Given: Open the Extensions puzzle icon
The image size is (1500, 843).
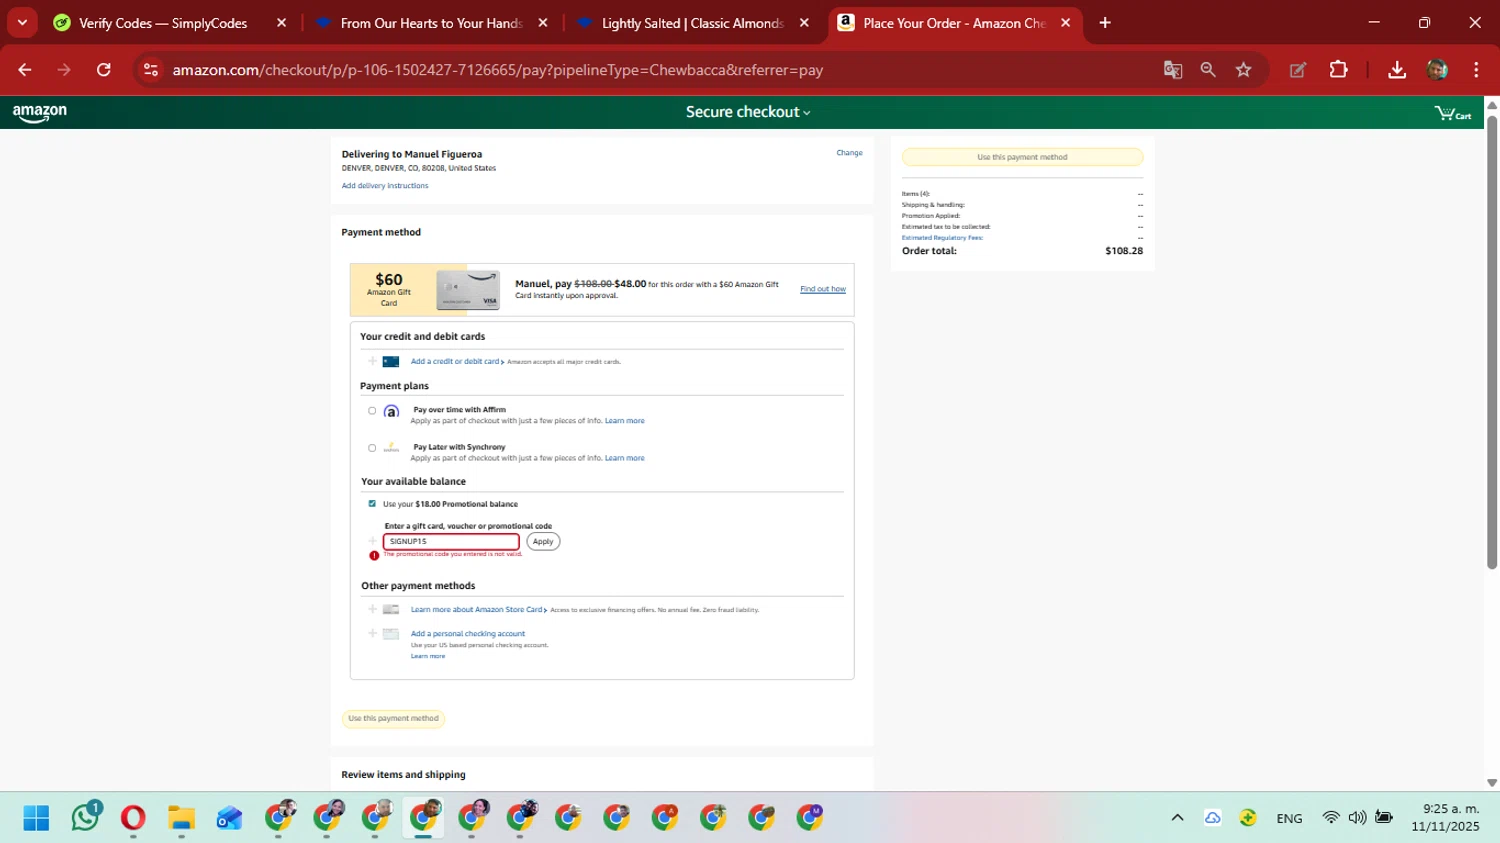Looking at the screenshot, I should 1338,70.
